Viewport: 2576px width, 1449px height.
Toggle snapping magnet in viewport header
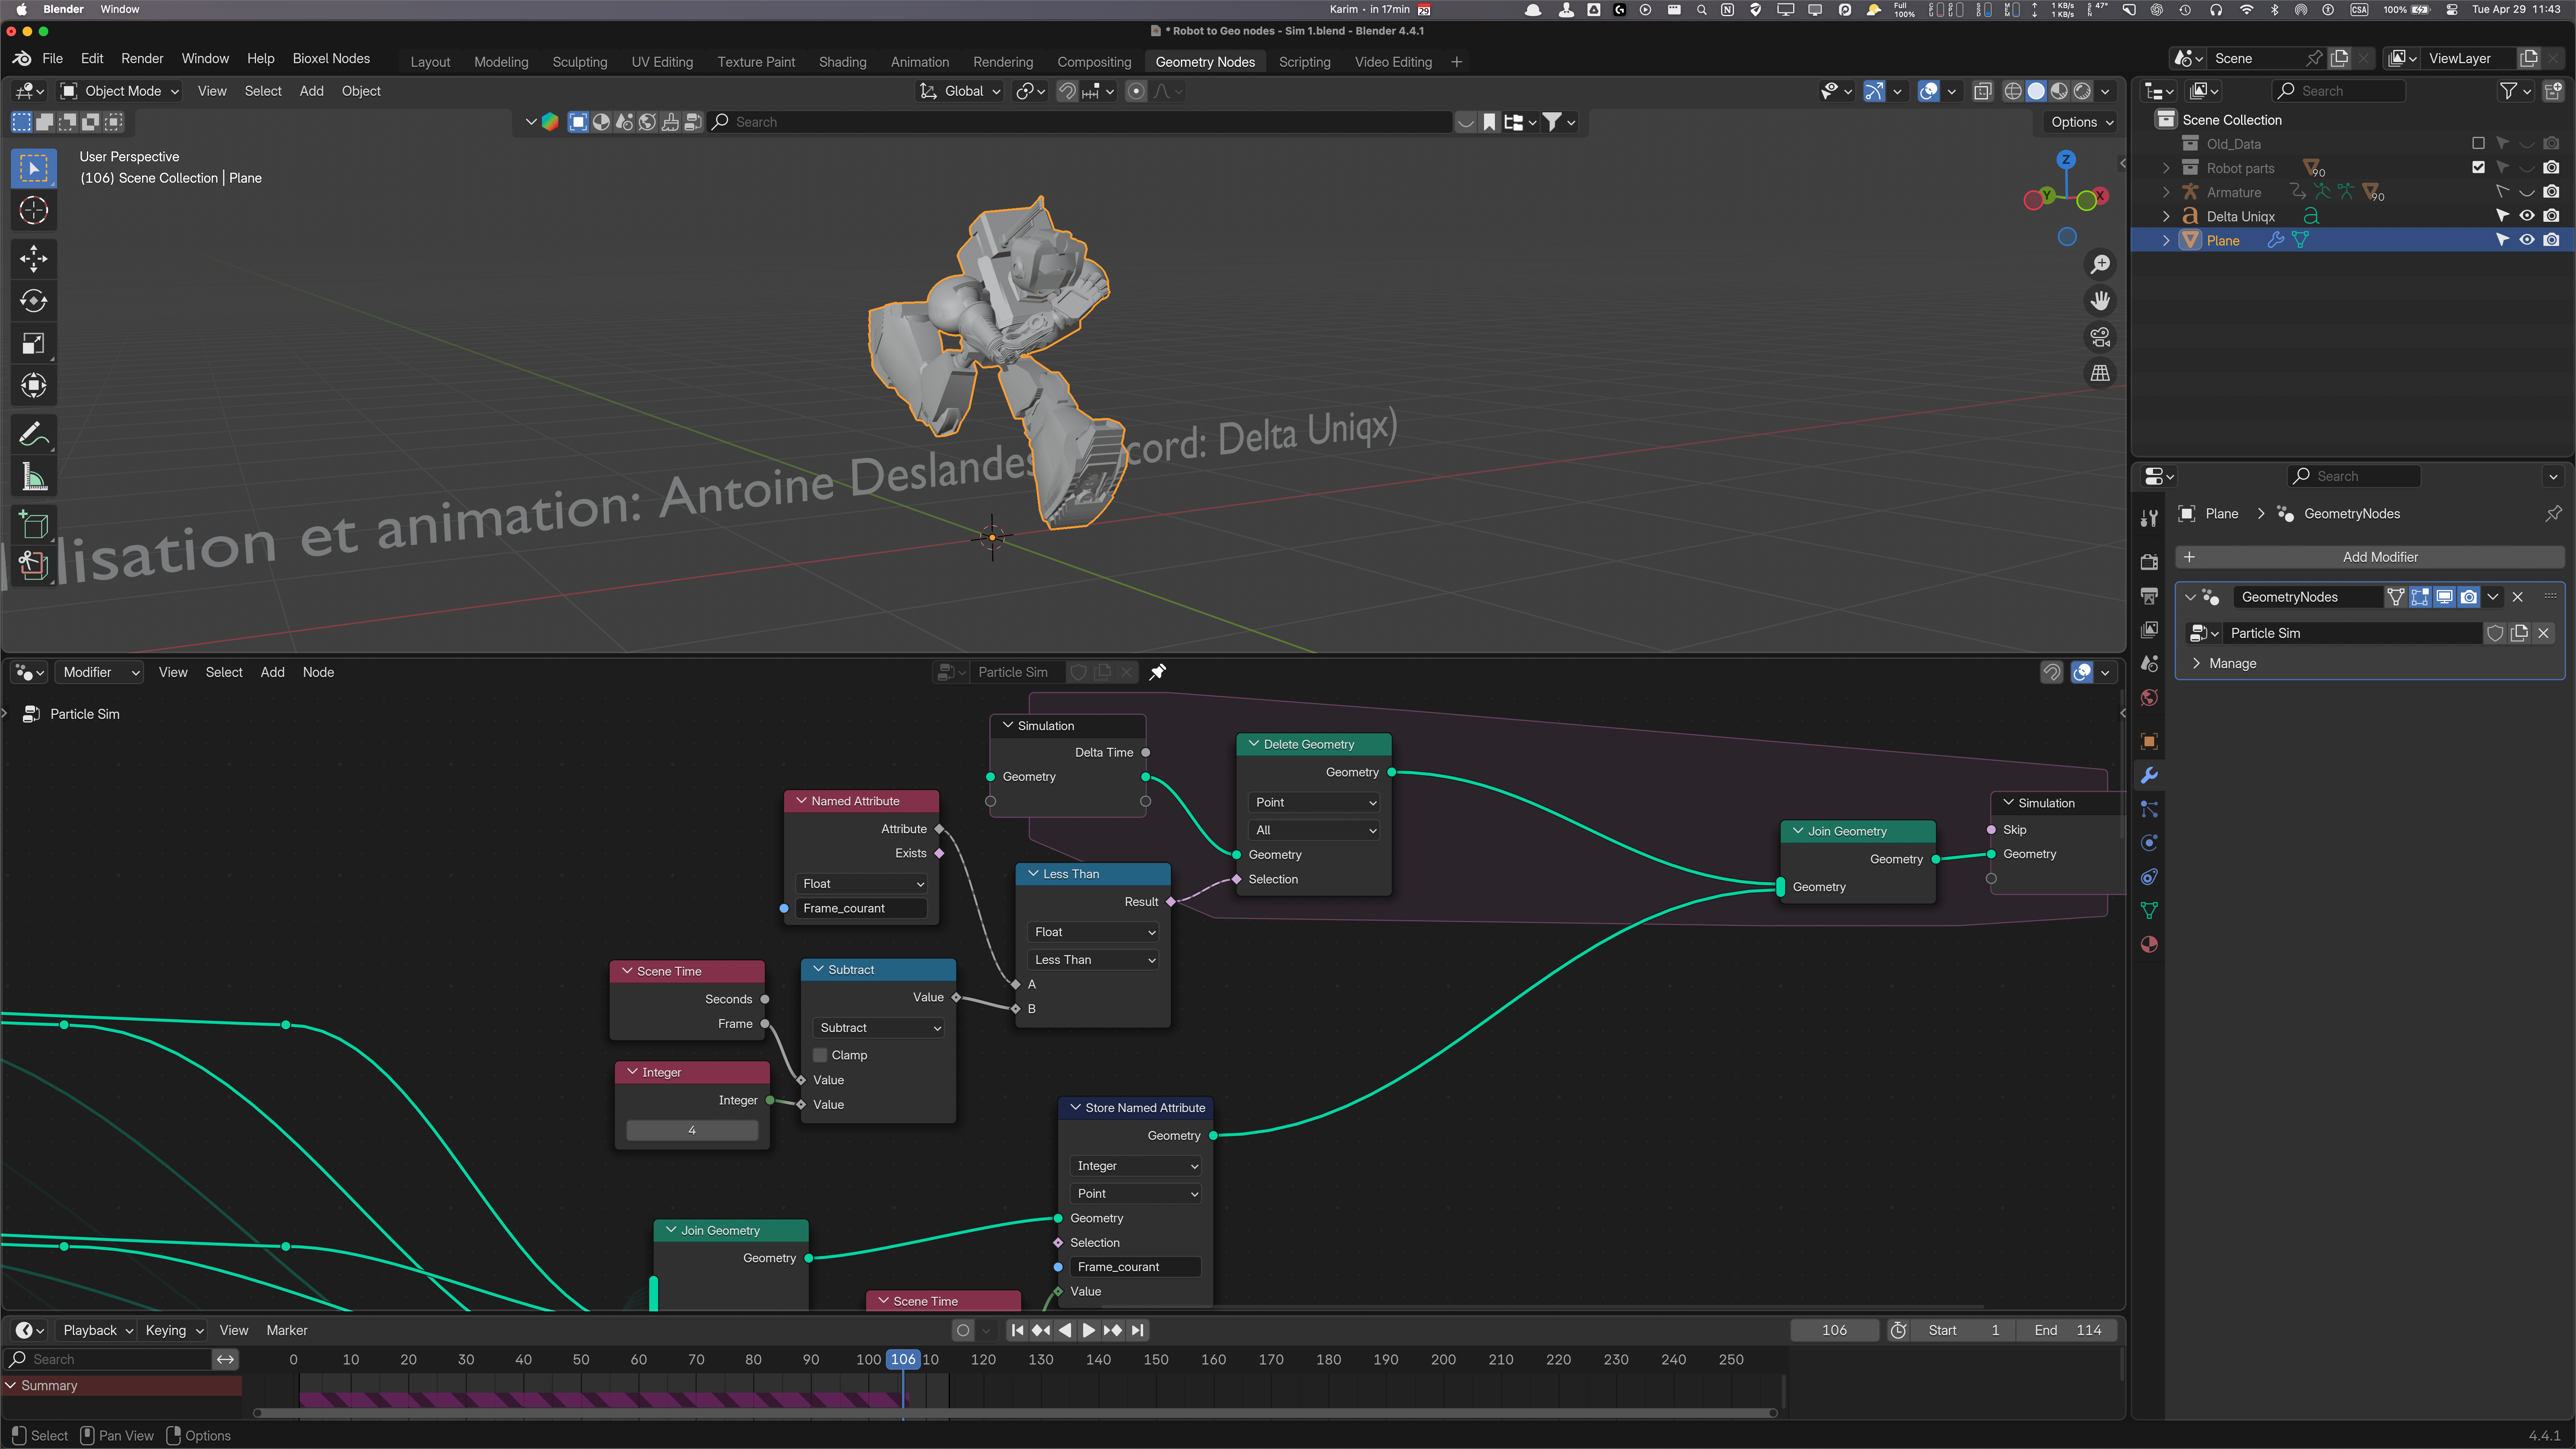(x=1067, y=91)
